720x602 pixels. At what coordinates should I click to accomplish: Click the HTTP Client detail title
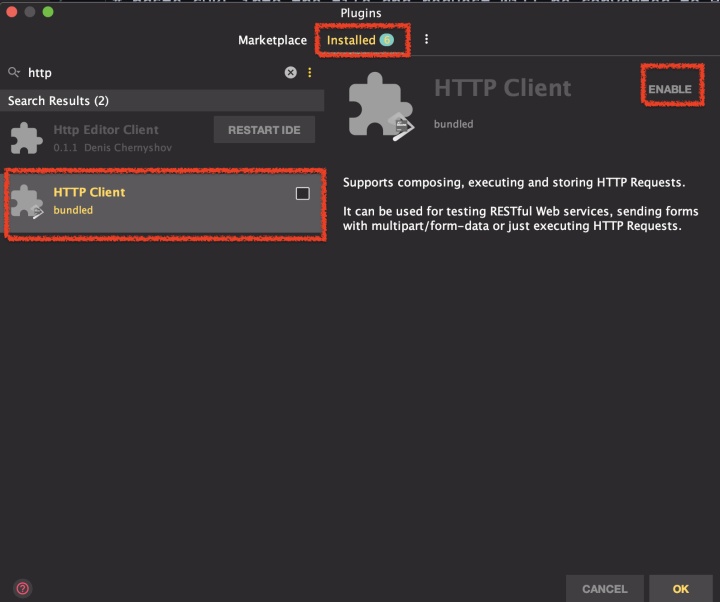[503, 88]
